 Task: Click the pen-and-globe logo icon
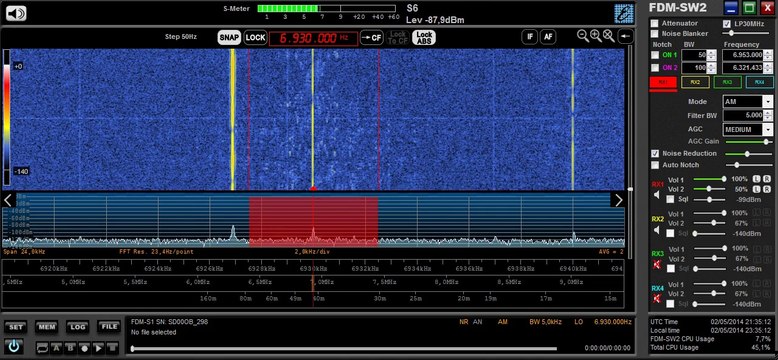click(x=624, y=13)
